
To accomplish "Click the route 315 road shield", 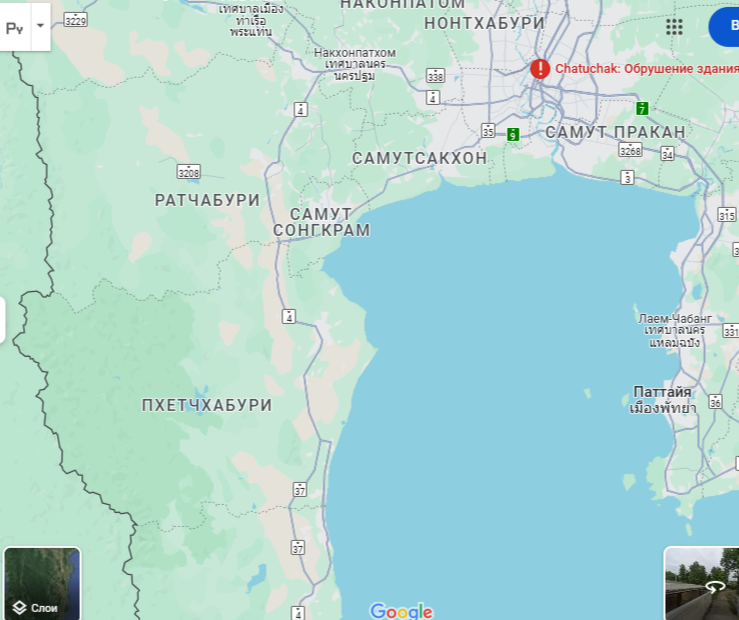I will pyautogui.click(x=726, y=214).
